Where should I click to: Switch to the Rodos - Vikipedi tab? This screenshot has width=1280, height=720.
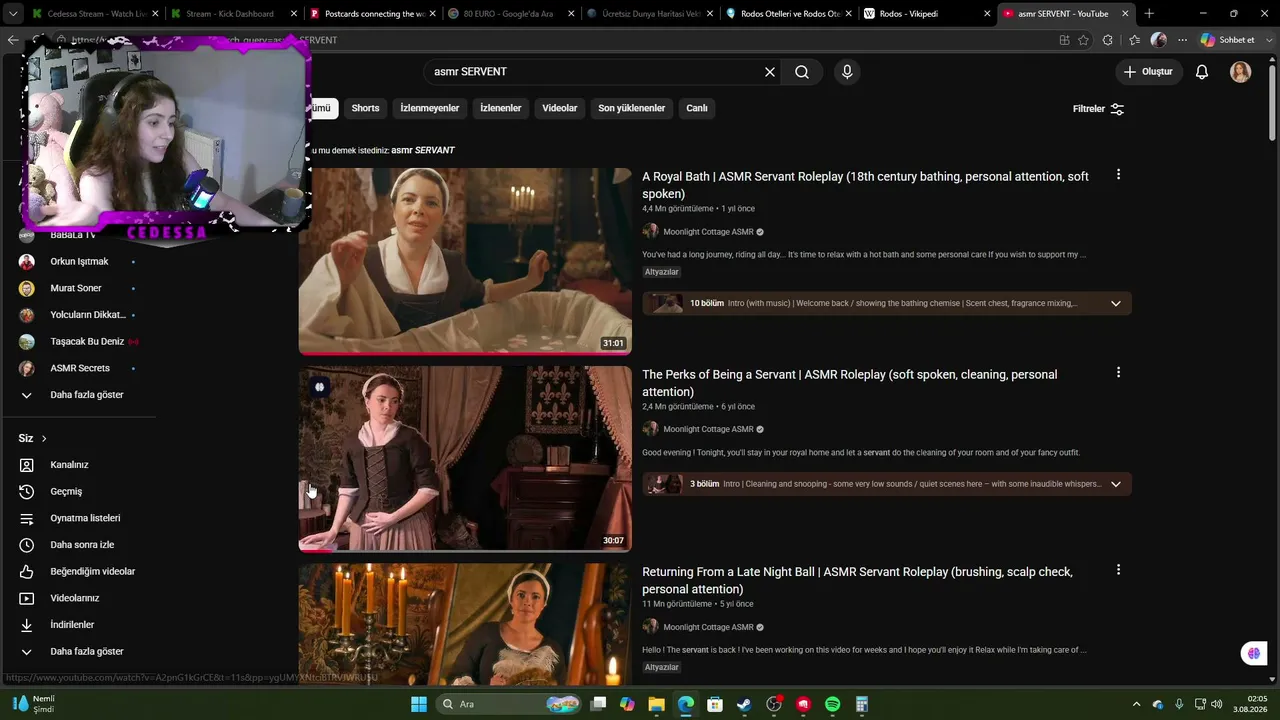[925, 14]
